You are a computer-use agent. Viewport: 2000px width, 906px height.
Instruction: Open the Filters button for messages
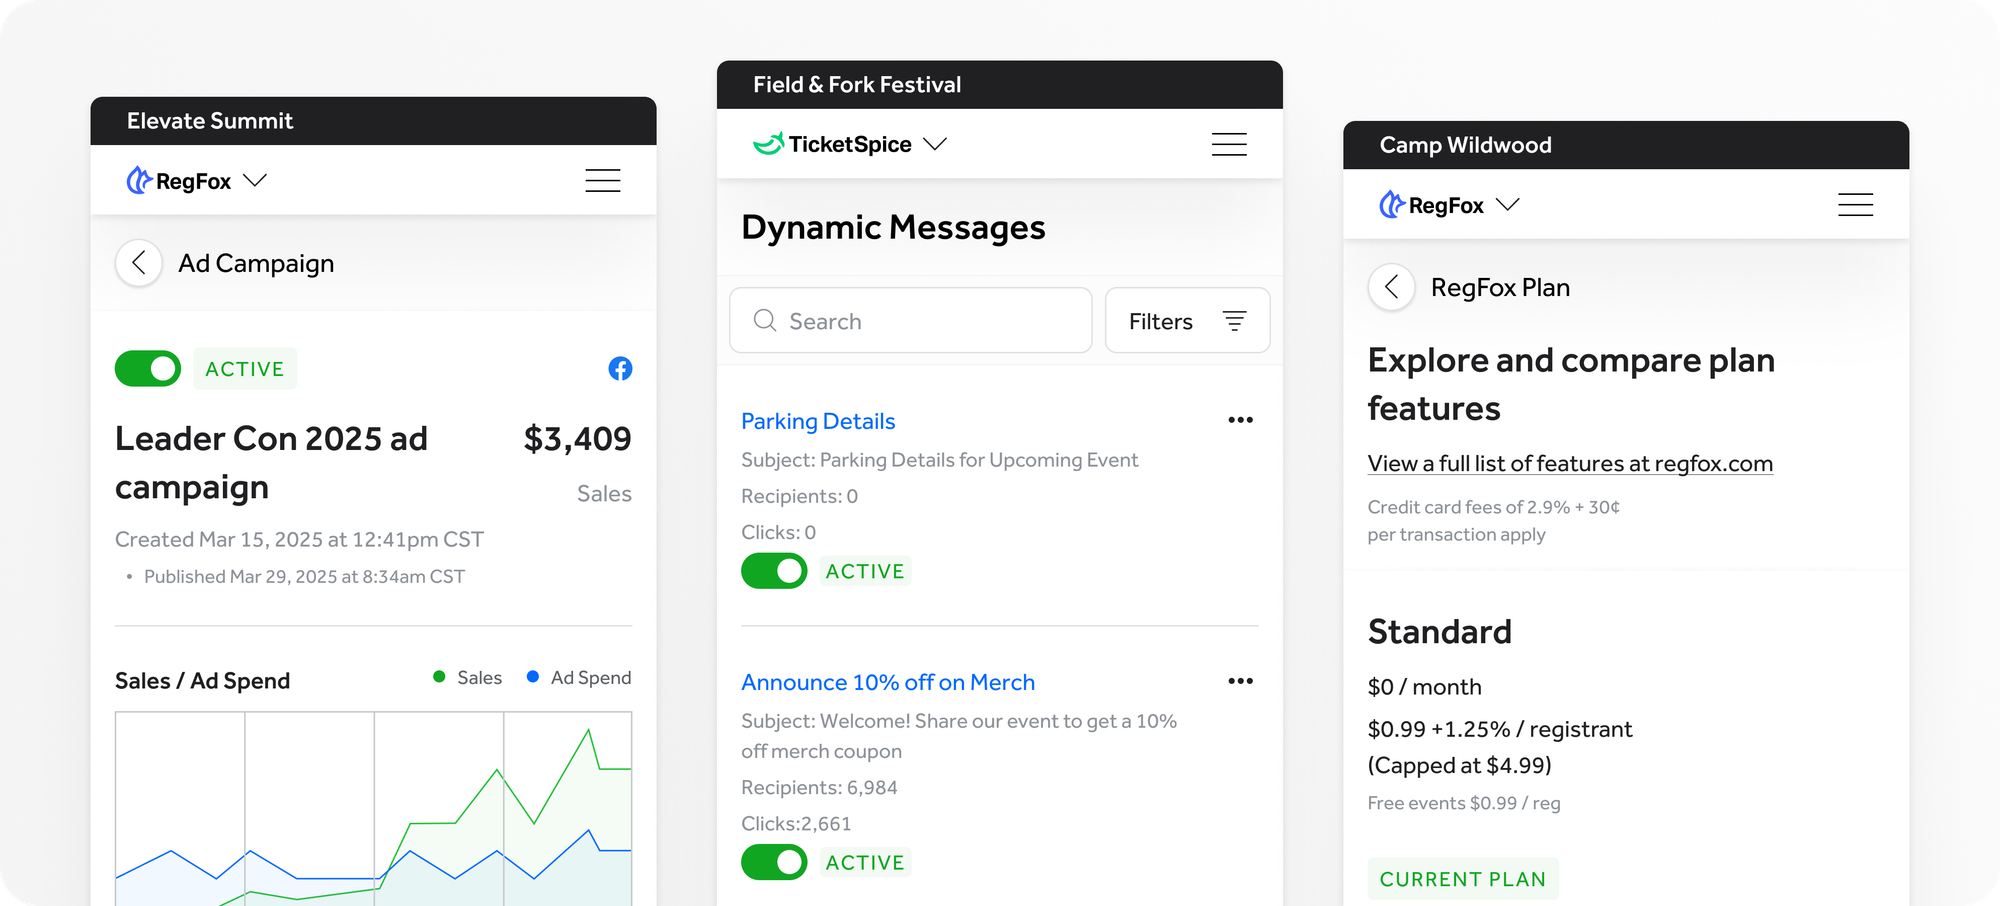(1187, 321)
